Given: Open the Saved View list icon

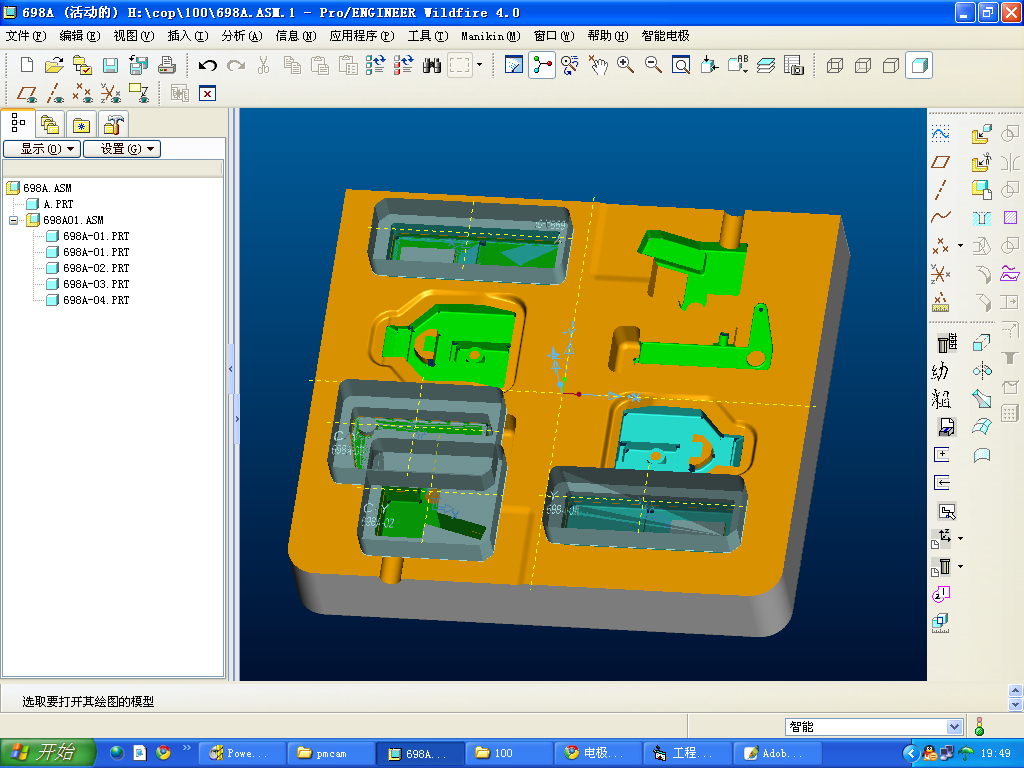Looking at the screenshot, I should 738,65.
